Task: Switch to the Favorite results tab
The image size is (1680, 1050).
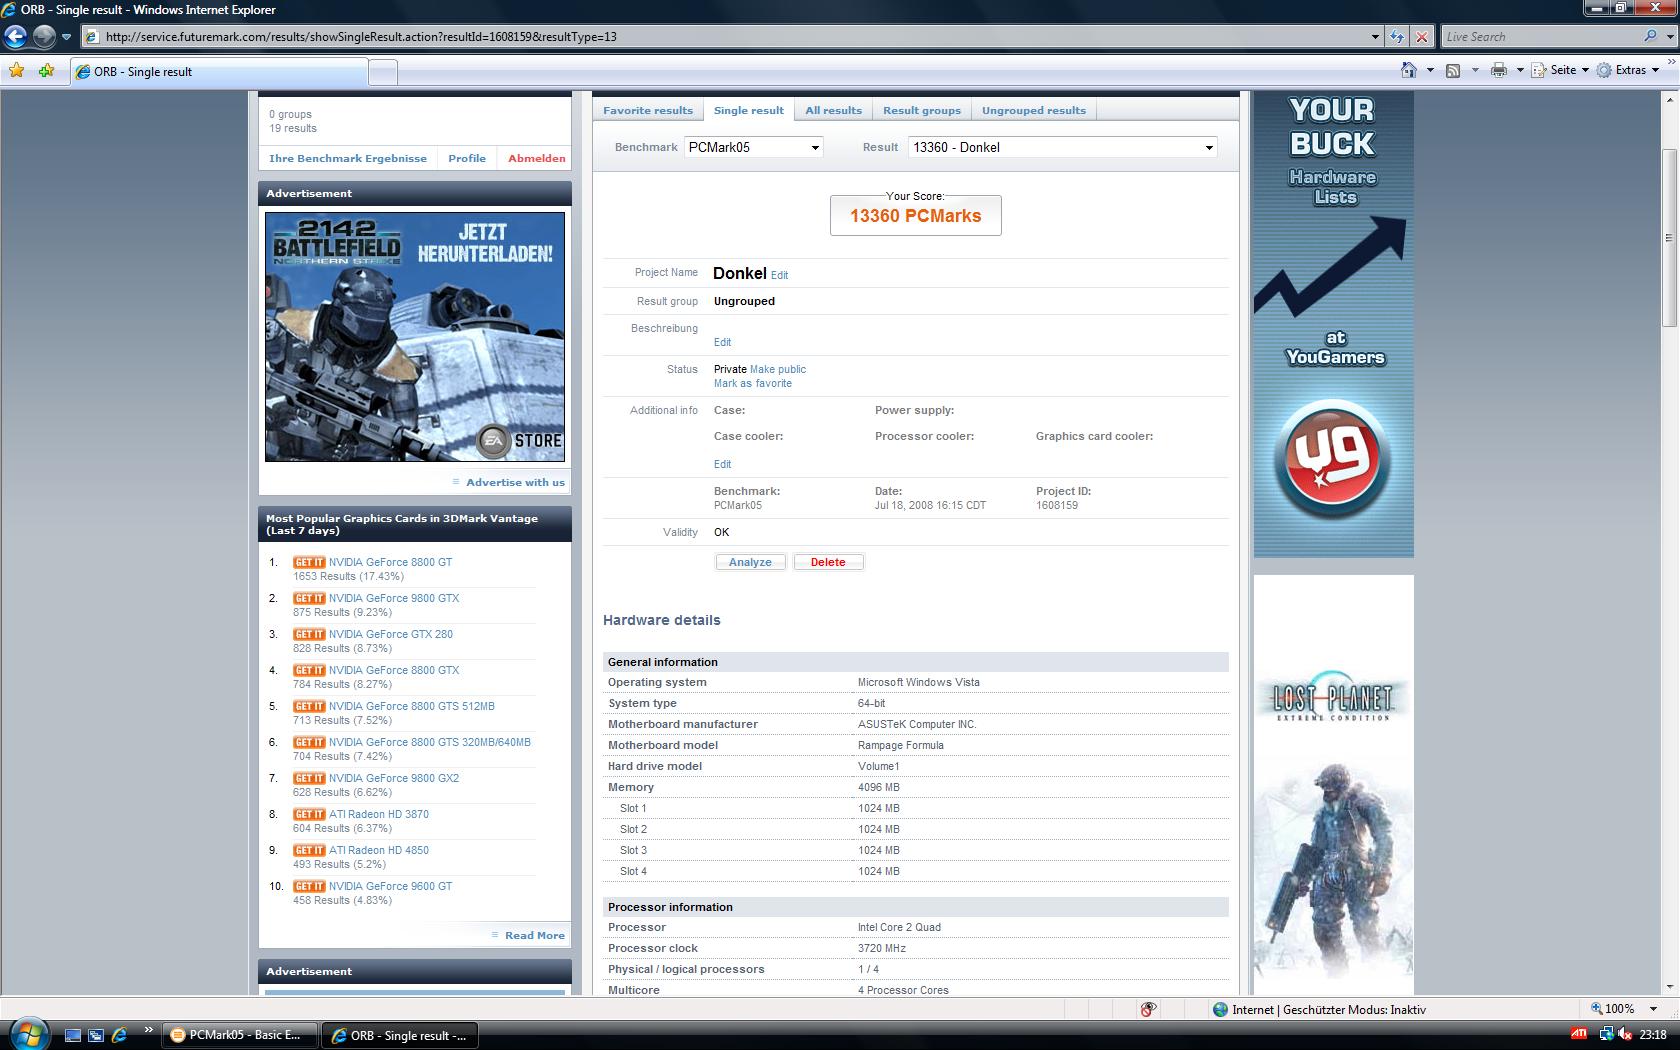Action: [x=648, y=110]
